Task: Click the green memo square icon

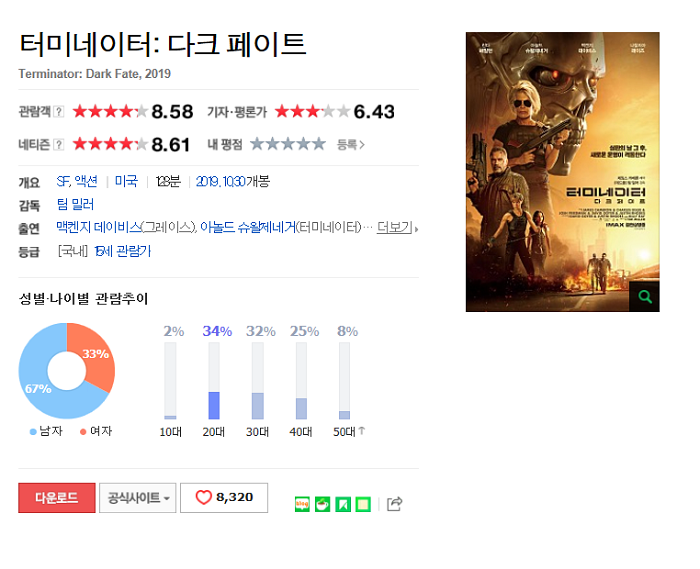Action: tap(363, 504)
